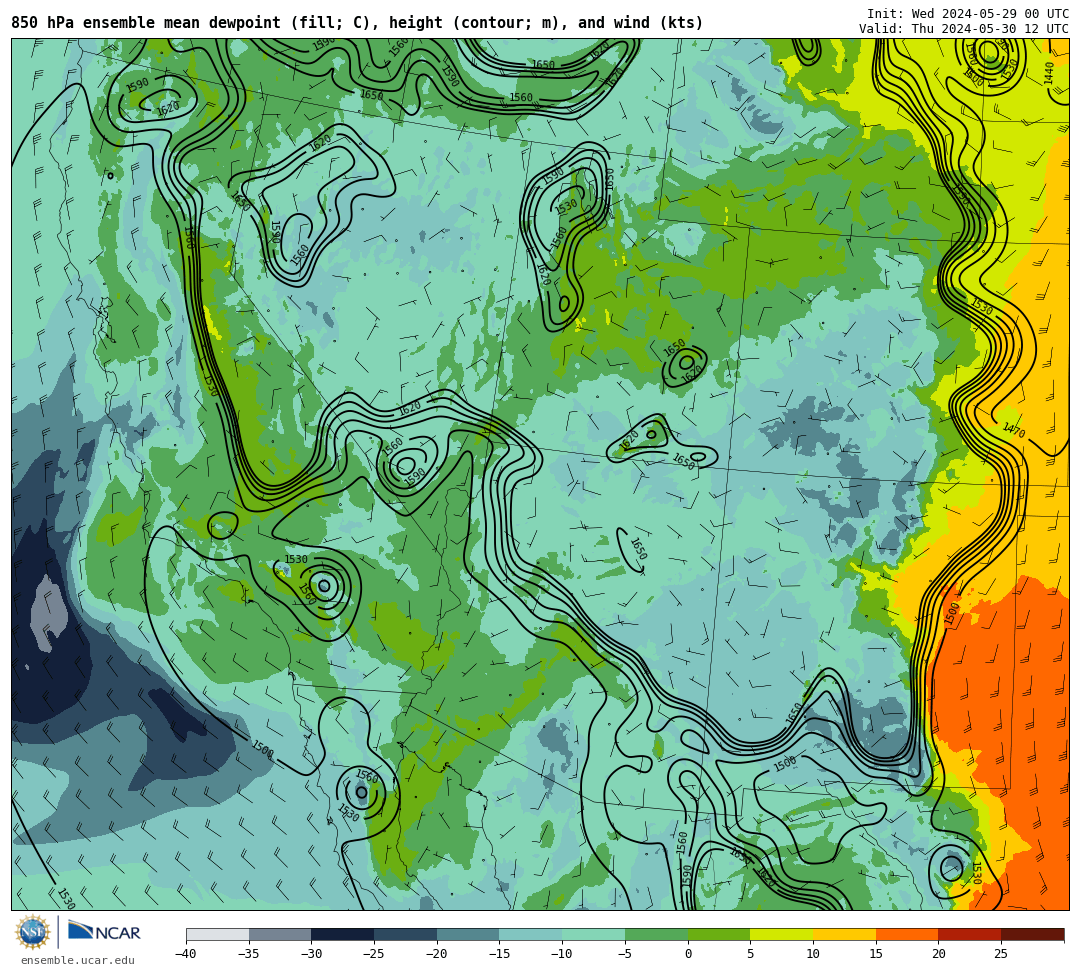This screenshot has width=1080, height=973.
Task: Pick the medium green −5 to 0 colorbar swatch
Action: (656, 934)
